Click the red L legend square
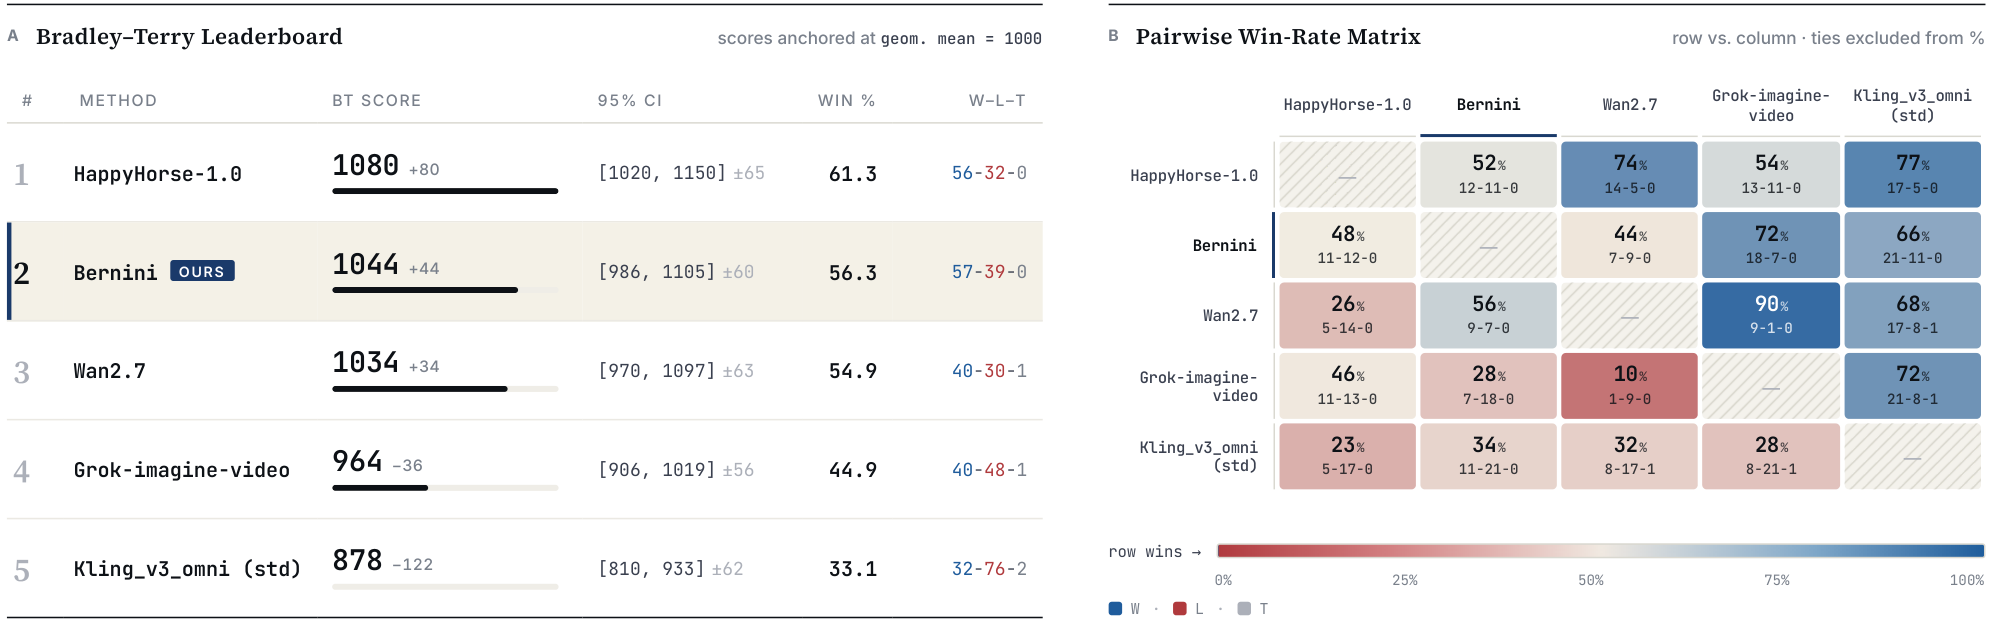 [x=1179, y=608]
